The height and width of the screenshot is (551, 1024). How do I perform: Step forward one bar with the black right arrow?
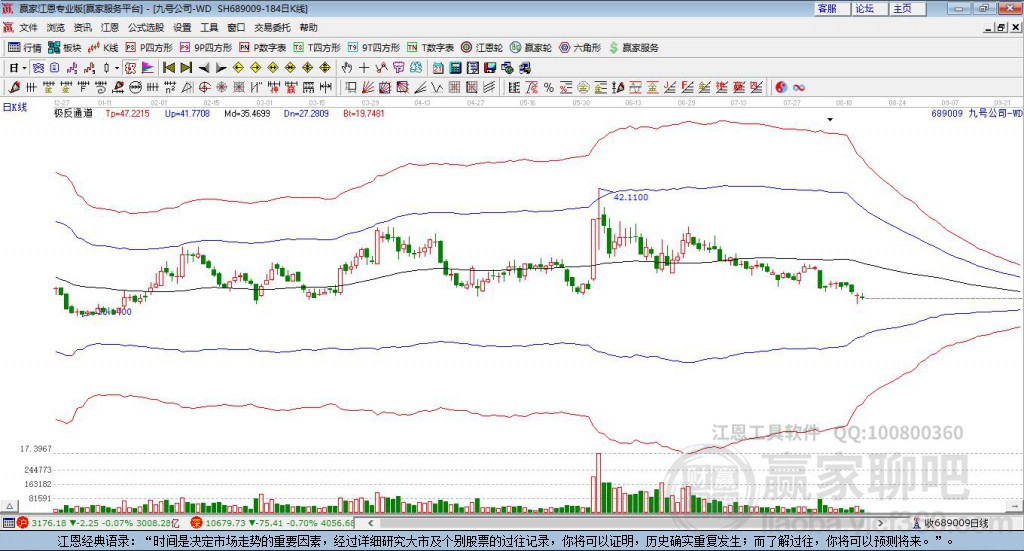tap(221, 68)
